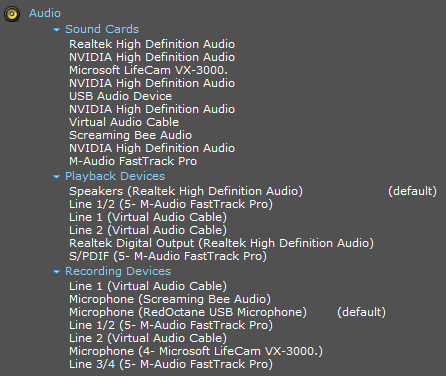Select Microphone (RedOctane USB Microphone) entry
The width and height of the screenshot is (446, 376).
188,312
